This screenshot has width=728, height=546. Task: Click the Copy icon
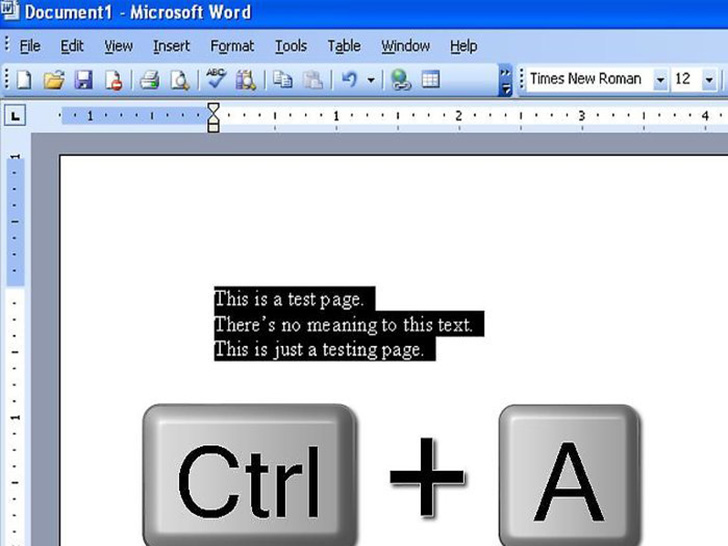tap(282, 80)
